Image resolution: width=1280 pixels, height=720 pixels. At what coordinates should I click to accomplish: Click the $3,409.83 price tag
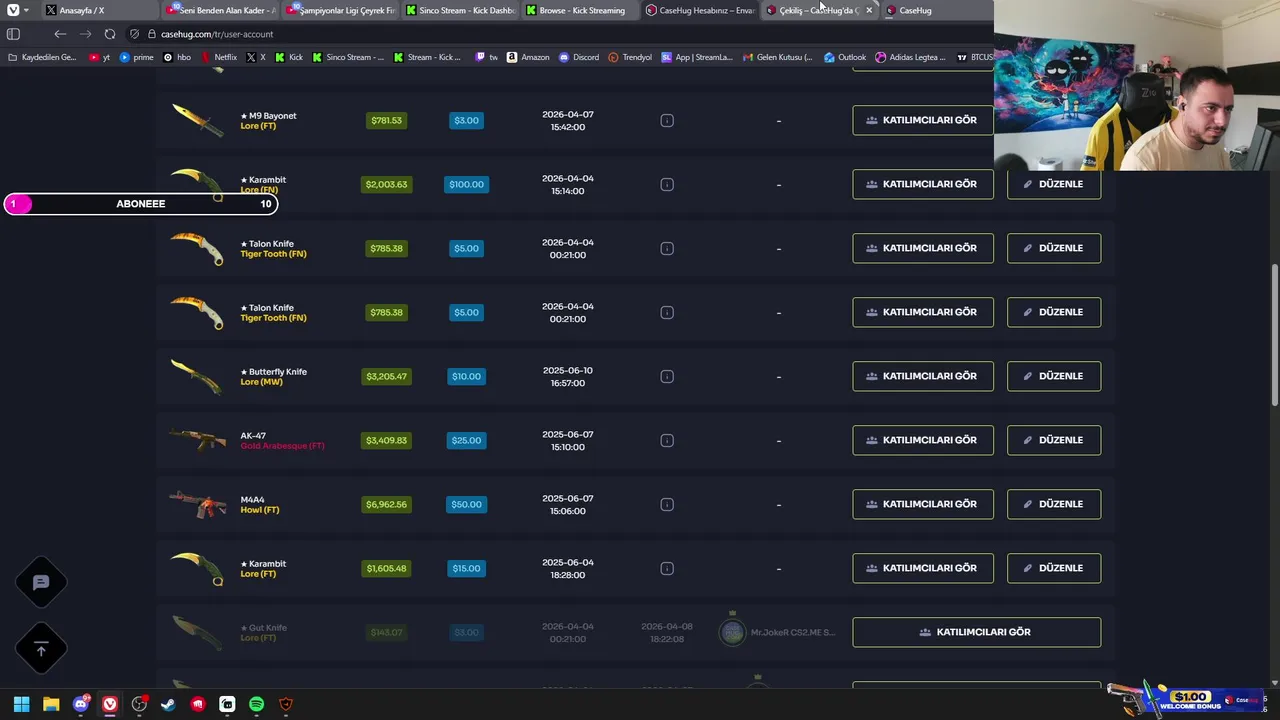click(386, 440)
